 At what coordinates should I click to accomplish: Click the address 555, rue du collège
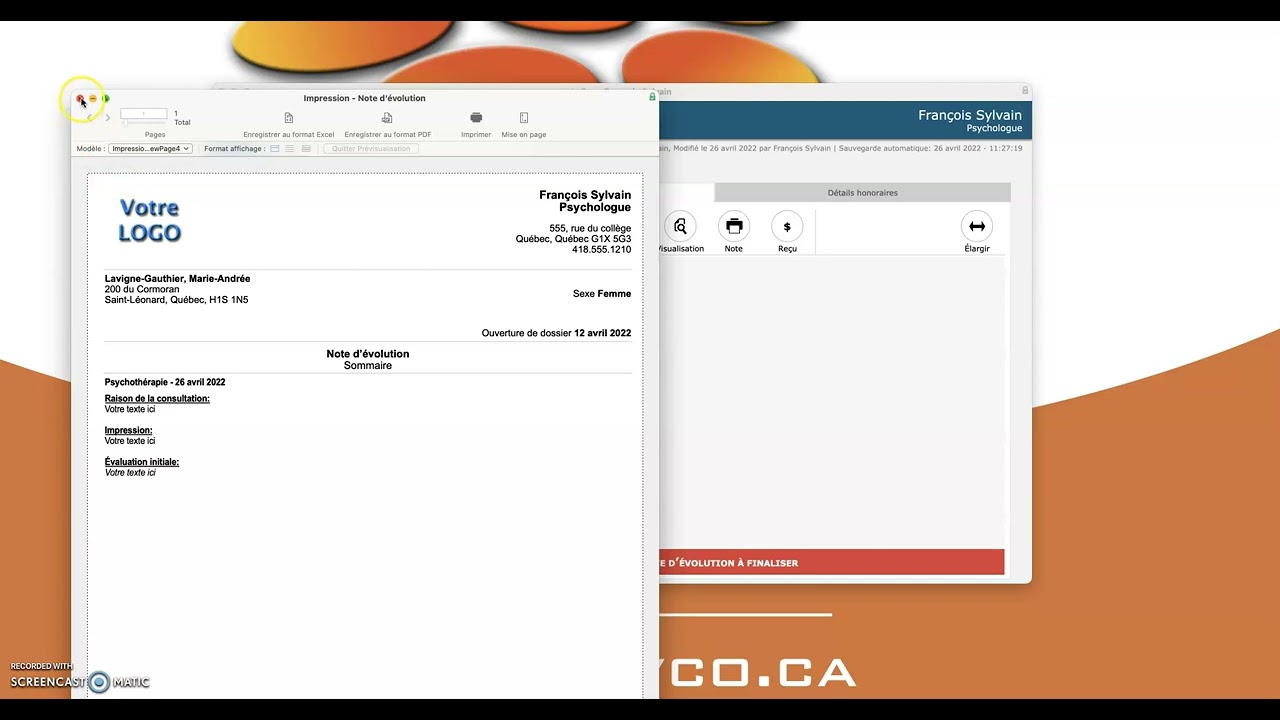tap(590, 229)
